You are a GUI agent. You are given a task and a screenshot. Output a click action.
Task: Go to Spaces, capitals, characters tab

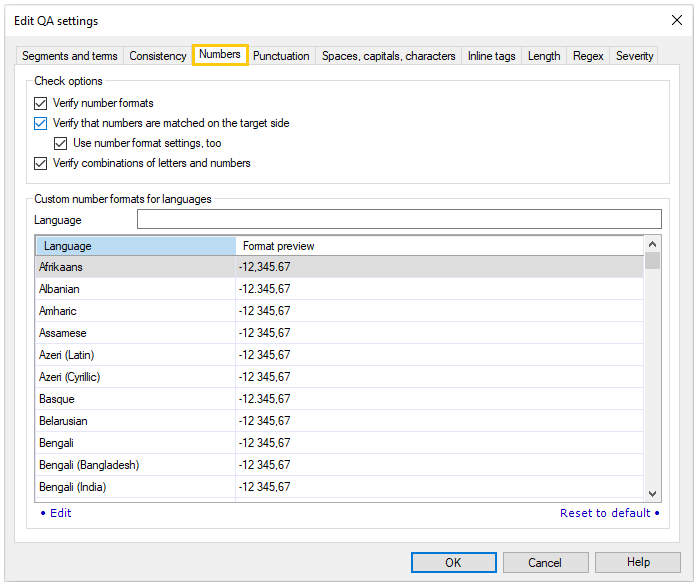tap(389, 56)
